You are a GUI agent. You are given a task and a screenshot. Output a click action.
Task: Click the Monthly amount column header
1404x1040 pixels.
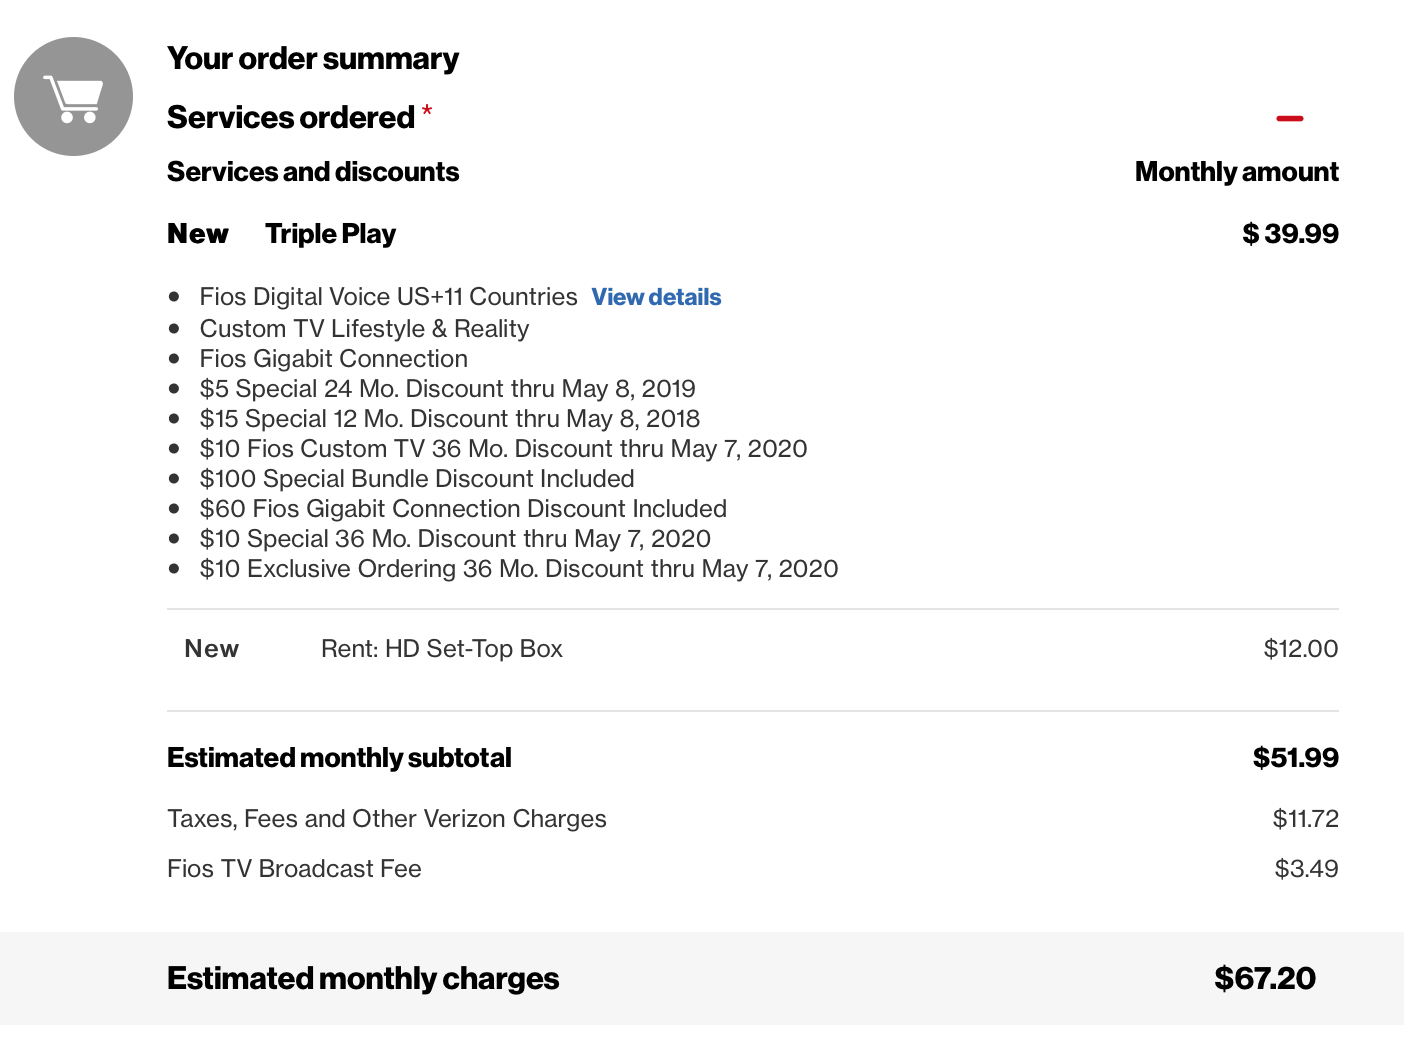(x=1237, y=172)
